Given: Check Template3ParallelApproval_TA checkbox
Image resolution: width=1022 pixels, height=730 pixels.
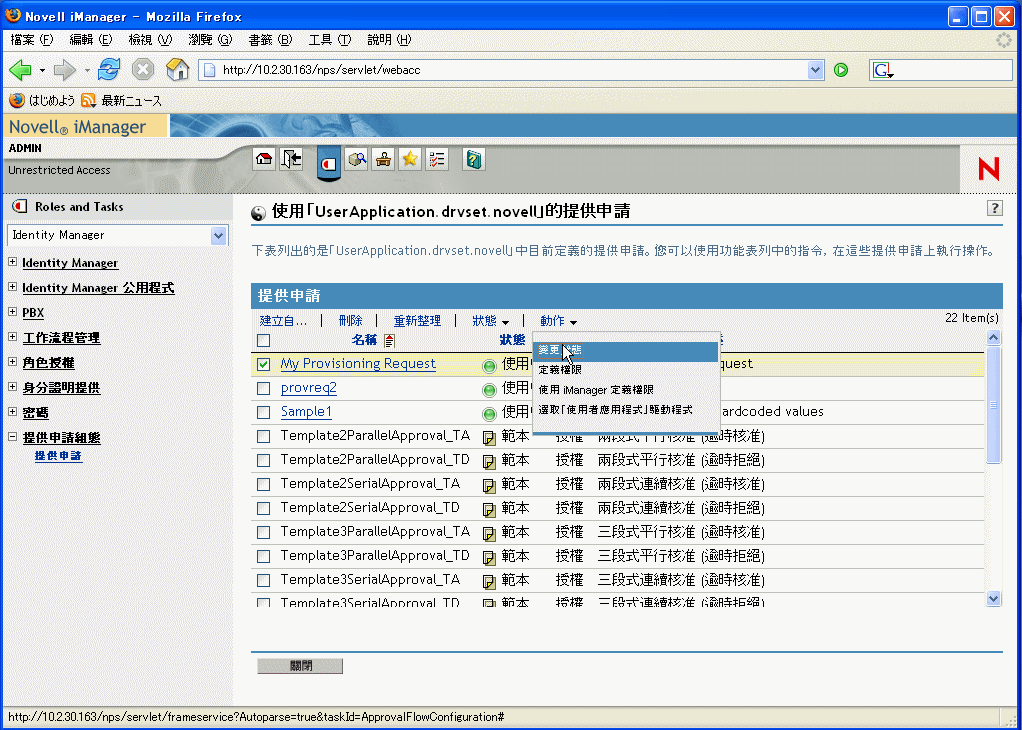Looking at the screenshot, I should 263,533.
